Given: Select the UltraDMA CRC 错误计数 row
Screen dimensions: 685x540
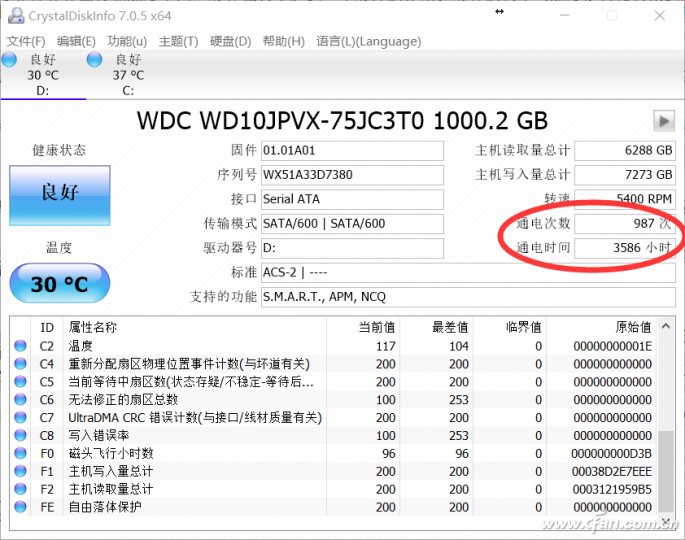Looking at the screenshot, I should pyautogui.click(x=333, y=418).
